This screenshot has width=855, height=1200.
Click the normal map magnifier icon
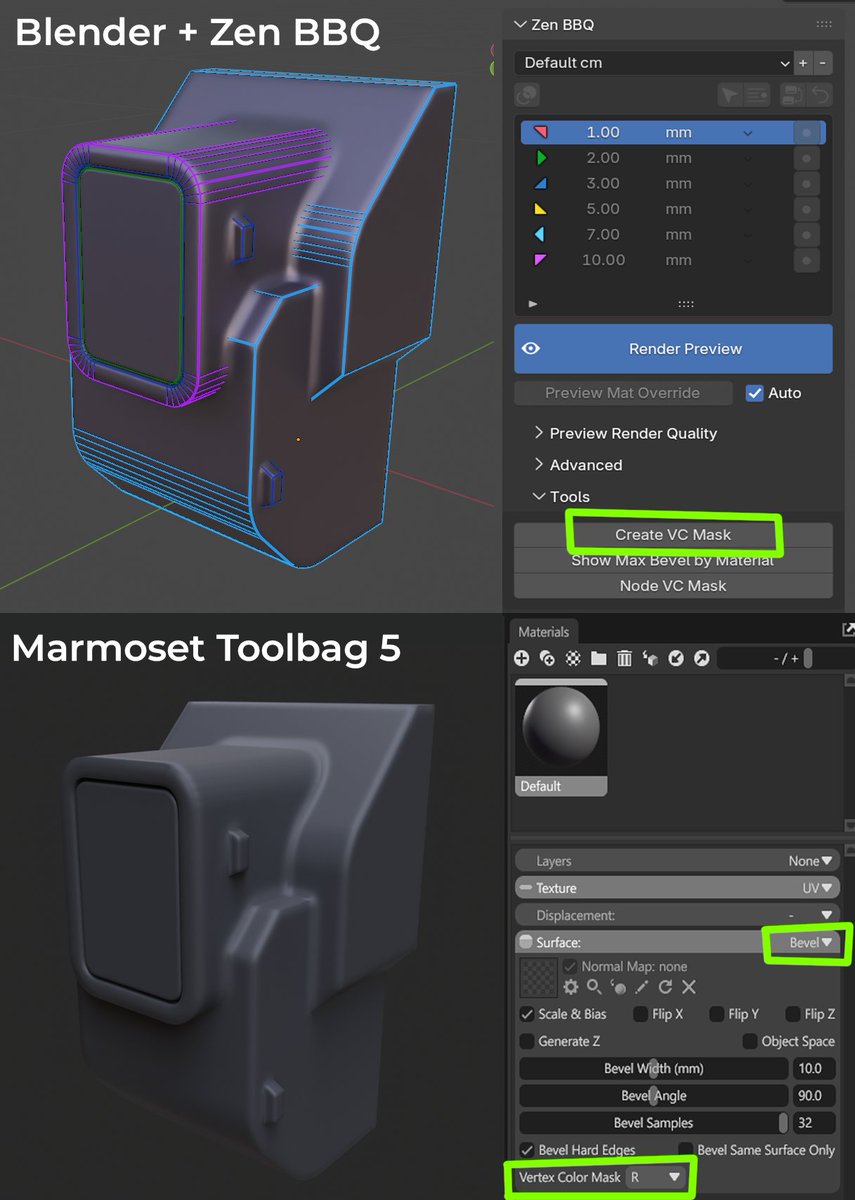click(594, 987)
